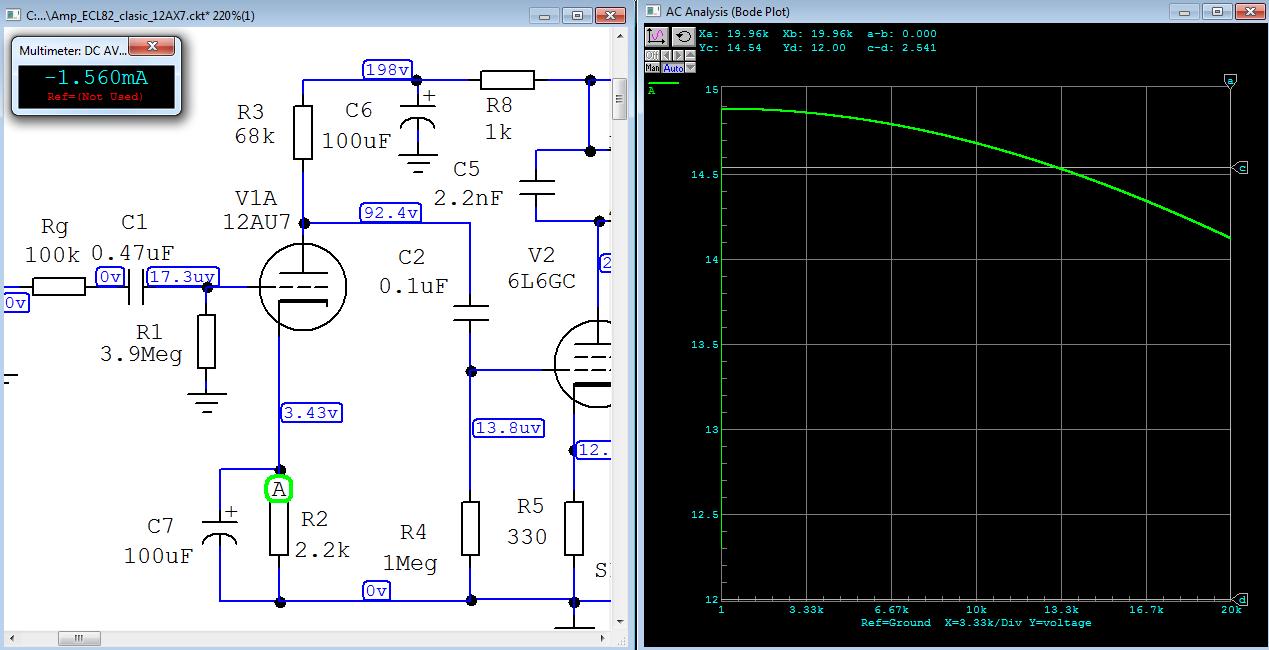
Task: Click the 0v label on bottom rail
Action: click(376, 591)
